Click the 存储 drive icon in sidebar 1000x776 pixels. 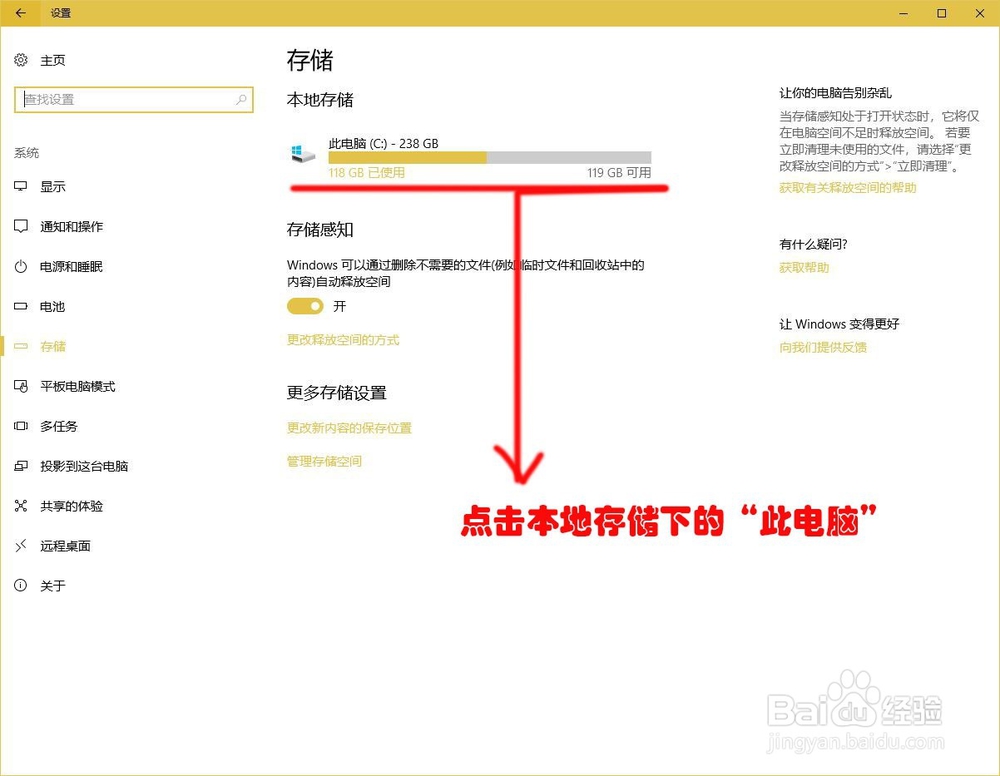coord(21,346)
